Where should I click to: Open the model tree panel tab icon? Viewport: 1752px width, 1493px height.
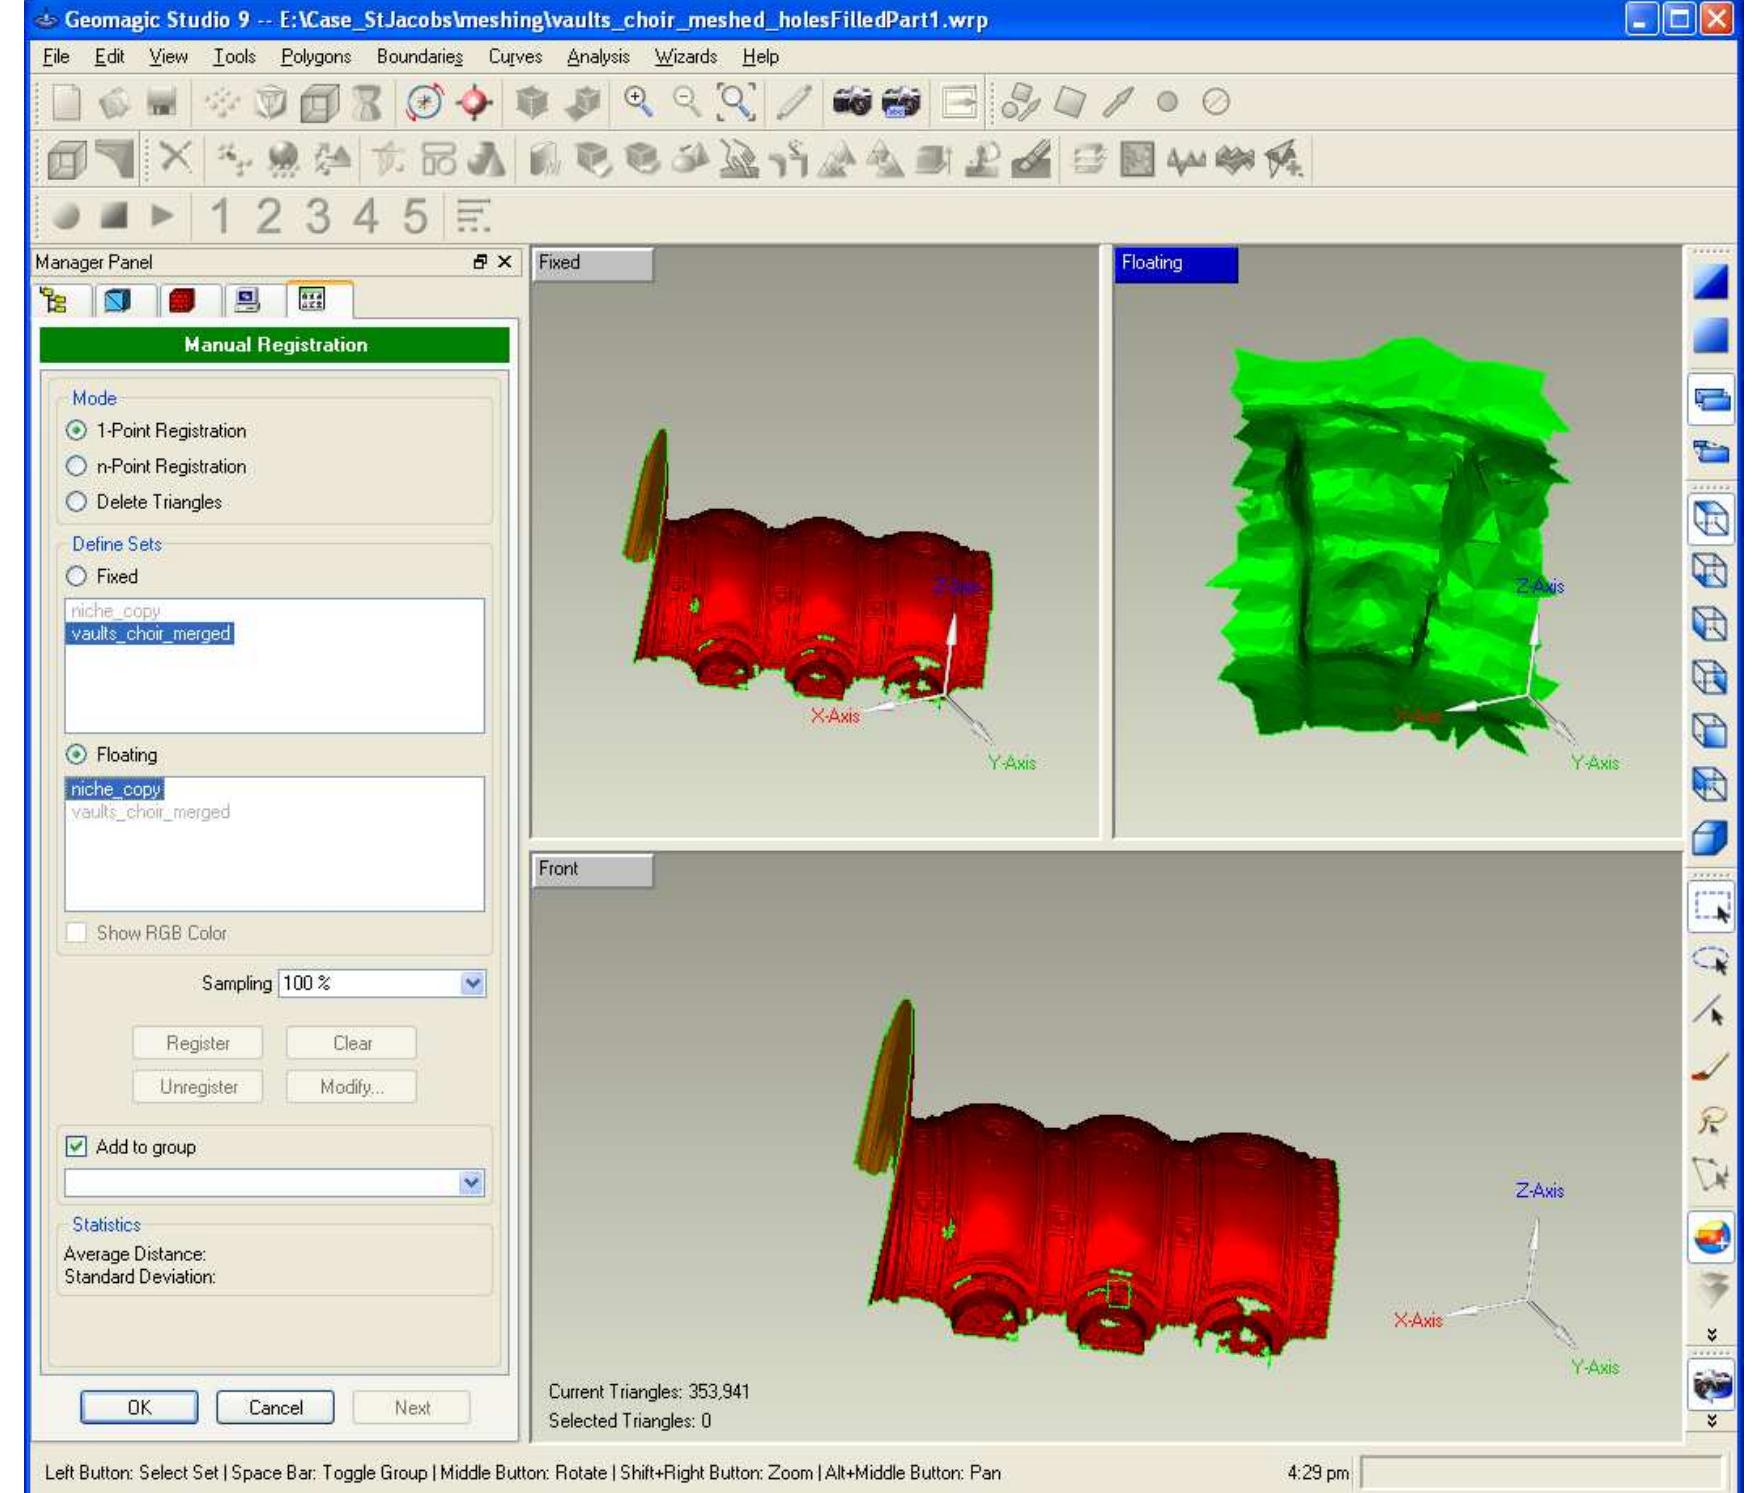point(54,300)
